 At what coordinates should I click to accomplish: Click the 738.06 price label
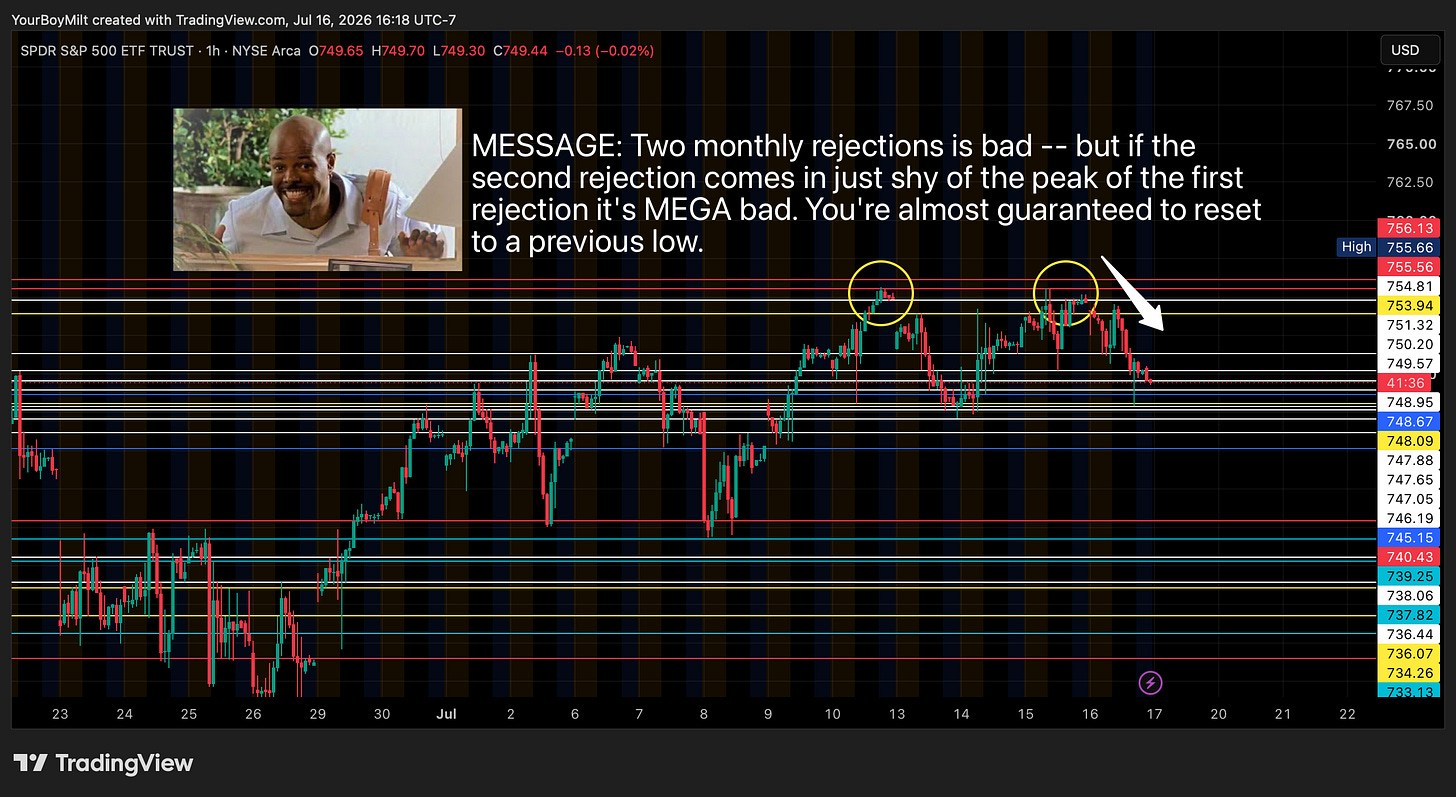tap(1410, 595)
